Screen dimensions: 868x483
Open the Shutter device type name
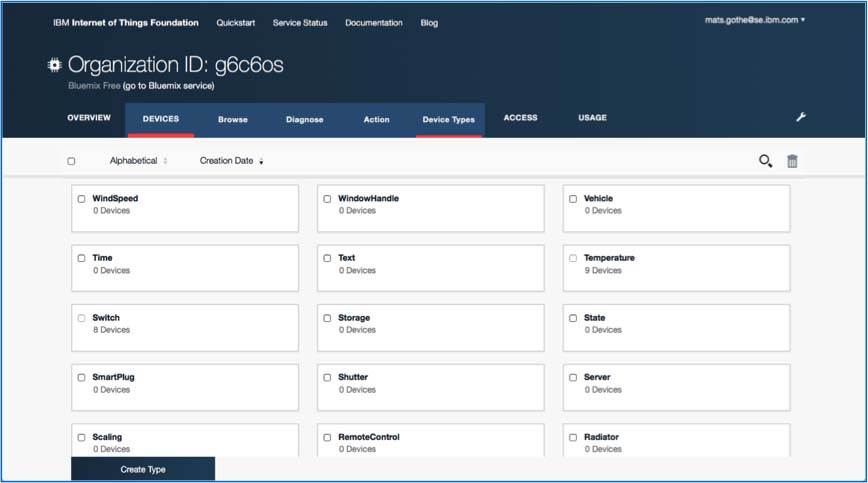[353, 377]
